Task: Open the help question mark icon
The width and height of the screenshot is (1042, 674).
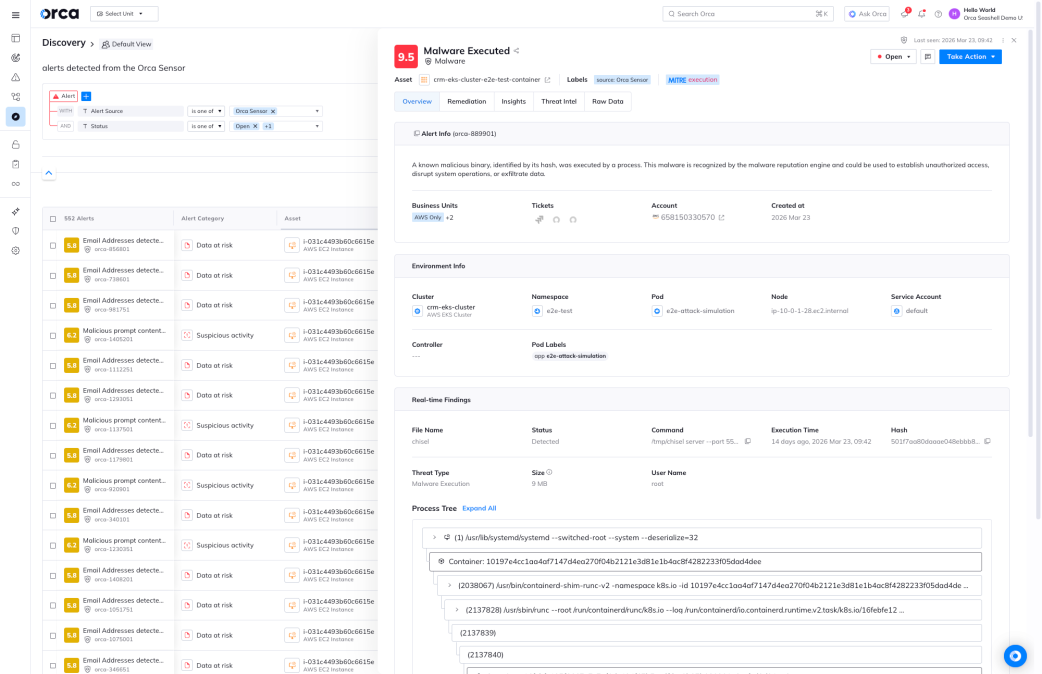Action: click(x=938, y=14)
